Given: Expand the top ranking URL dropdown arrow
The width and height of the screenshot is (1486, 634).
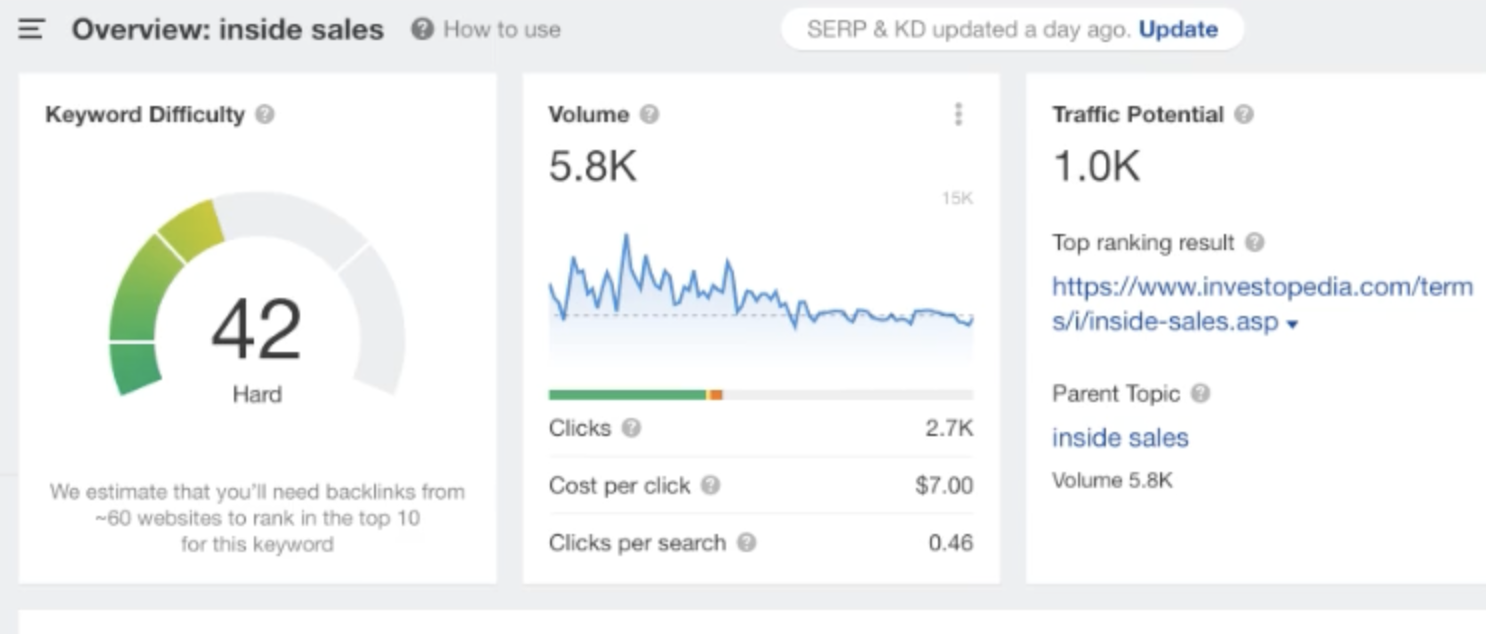Looking at the screenshot, I should (x=1292, y=325).
